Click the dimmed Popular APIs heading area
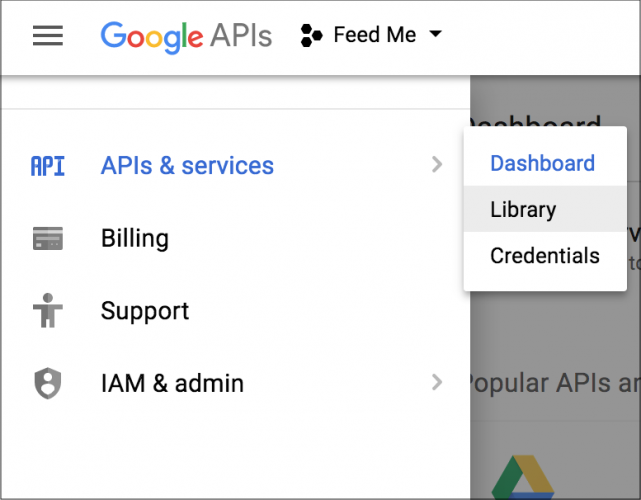The image size is (641, 500). [x=554, y=383]
